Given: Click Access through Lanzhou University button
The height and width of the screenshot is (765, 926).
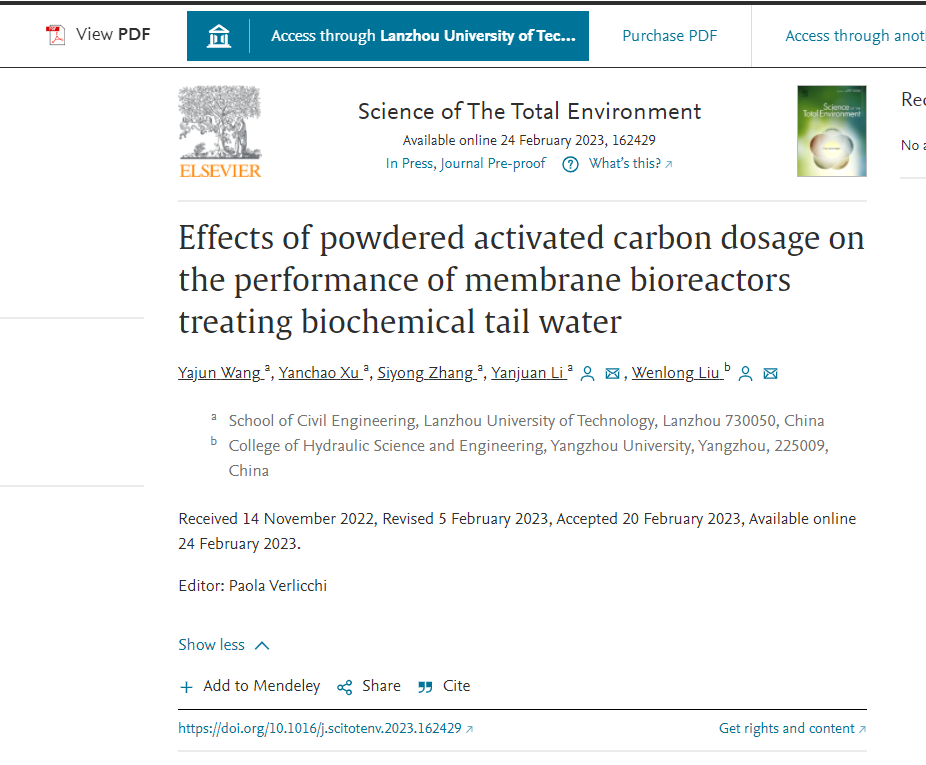Looking at the screenshot, I should point(423,36).
